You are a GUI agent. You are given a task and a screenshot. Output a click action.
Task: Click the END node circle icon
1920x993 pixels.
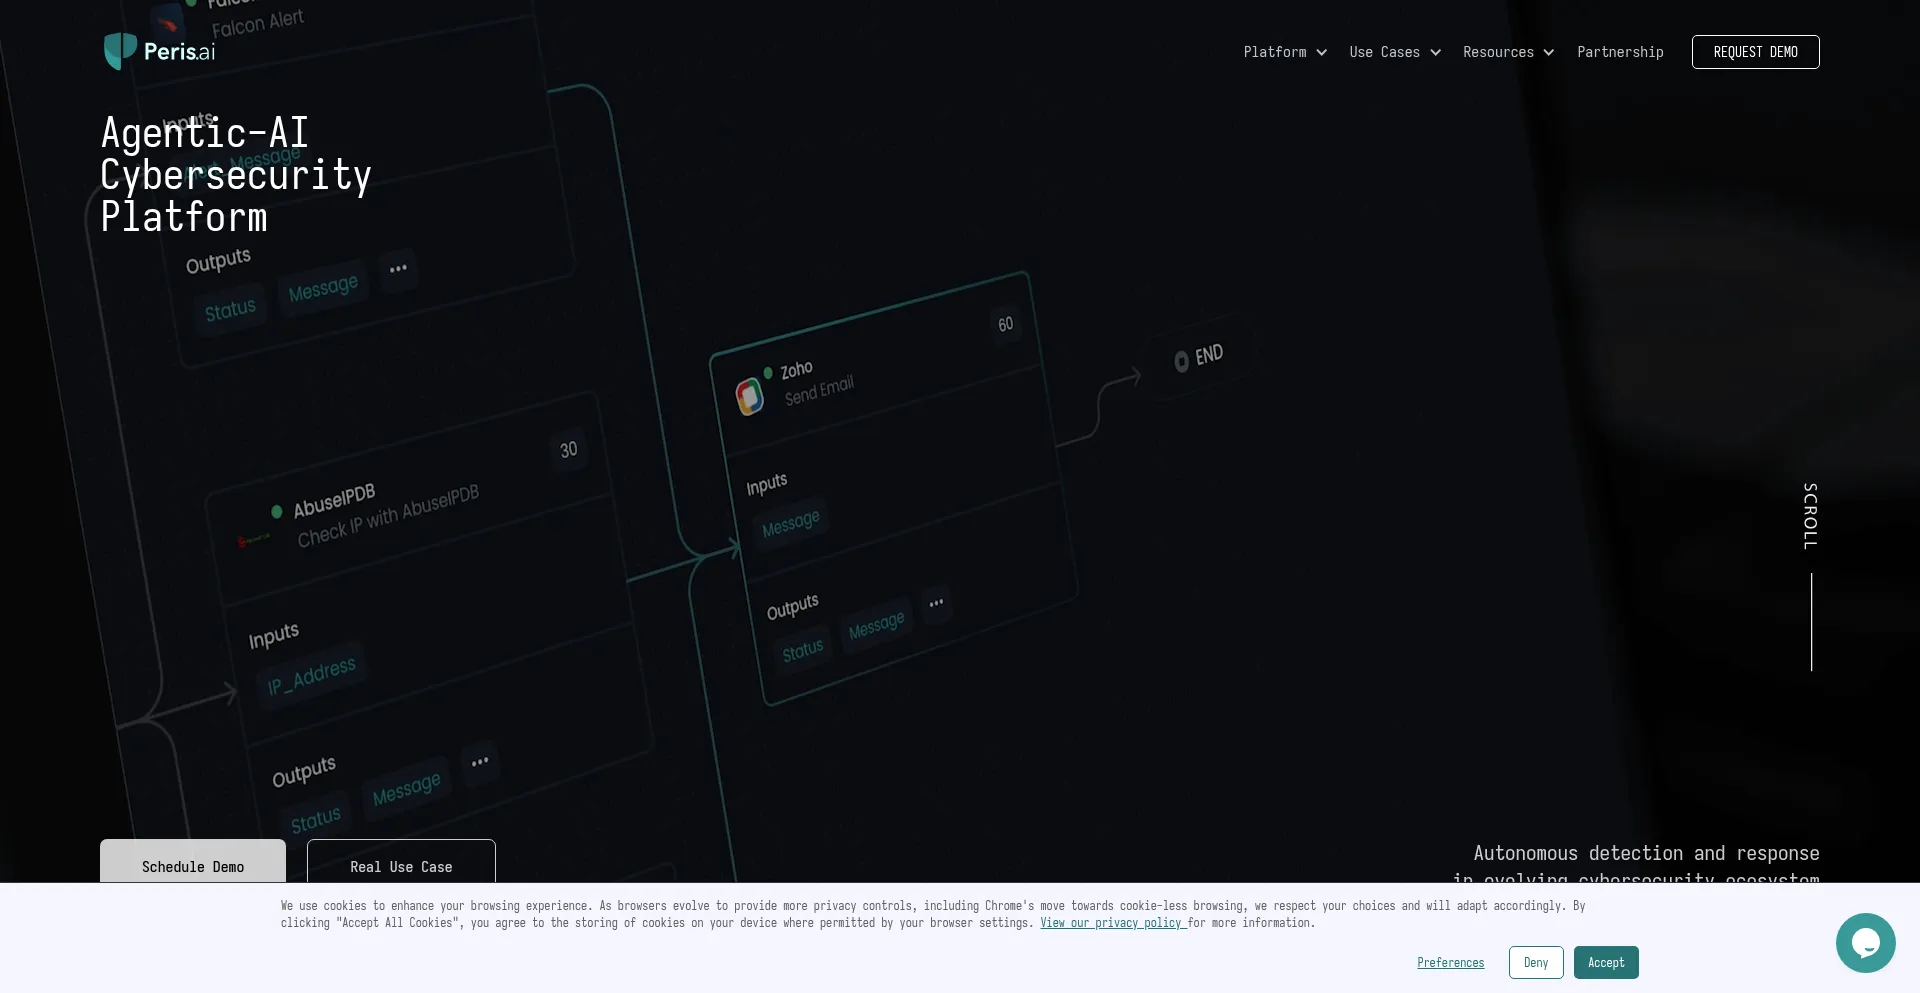point(1181,361)
